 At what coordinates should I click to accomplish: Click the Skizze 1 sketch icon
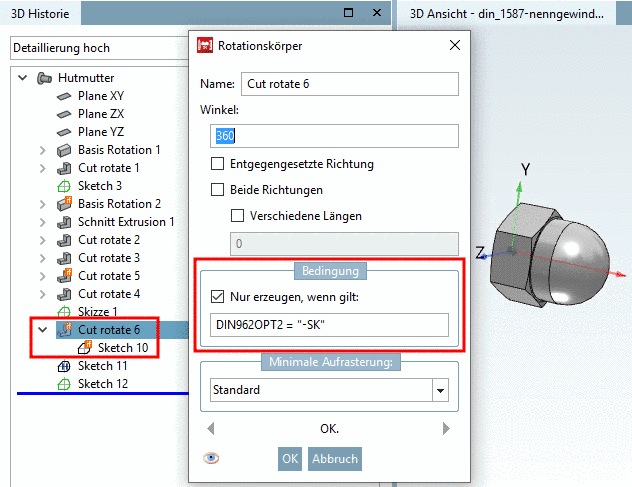[x=64, y=312]
